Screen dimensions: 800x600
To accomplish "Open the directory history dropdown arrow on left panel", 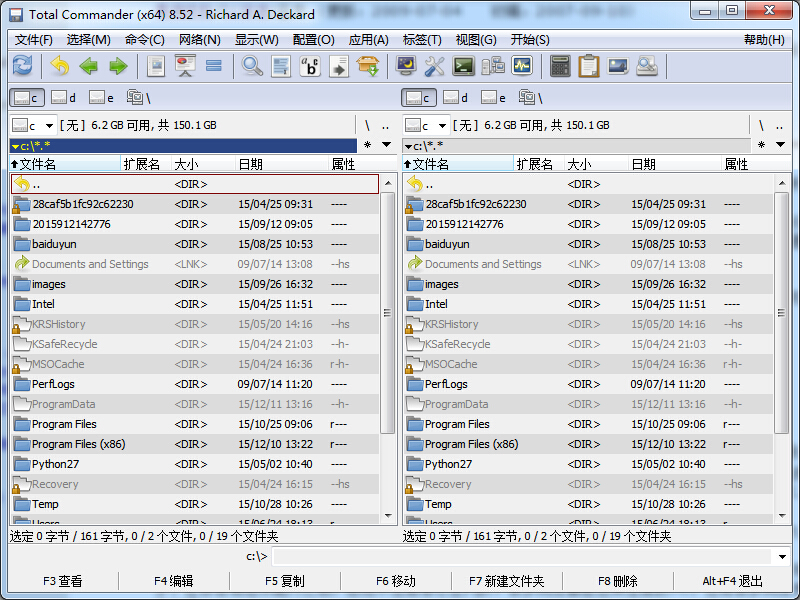I will pyautogui.click(x=387, y=144).
